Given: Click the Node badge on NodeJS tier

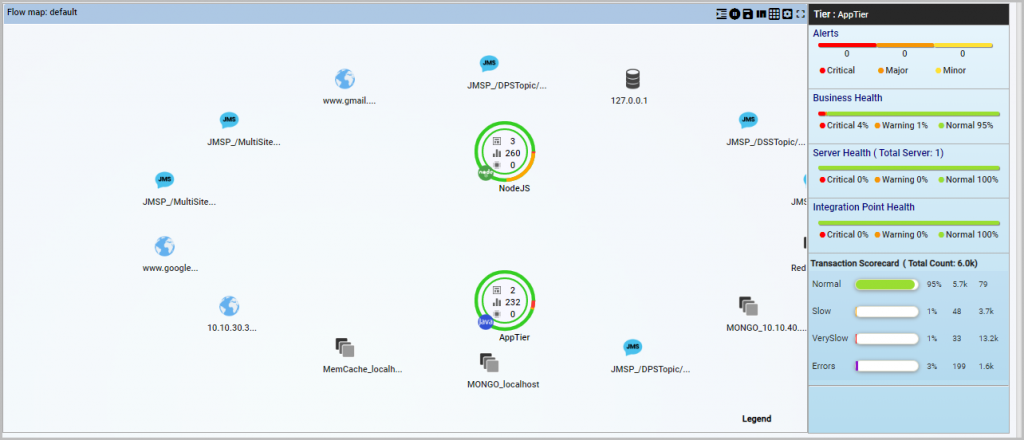Looking at the screenshot, I should [485, 173].
